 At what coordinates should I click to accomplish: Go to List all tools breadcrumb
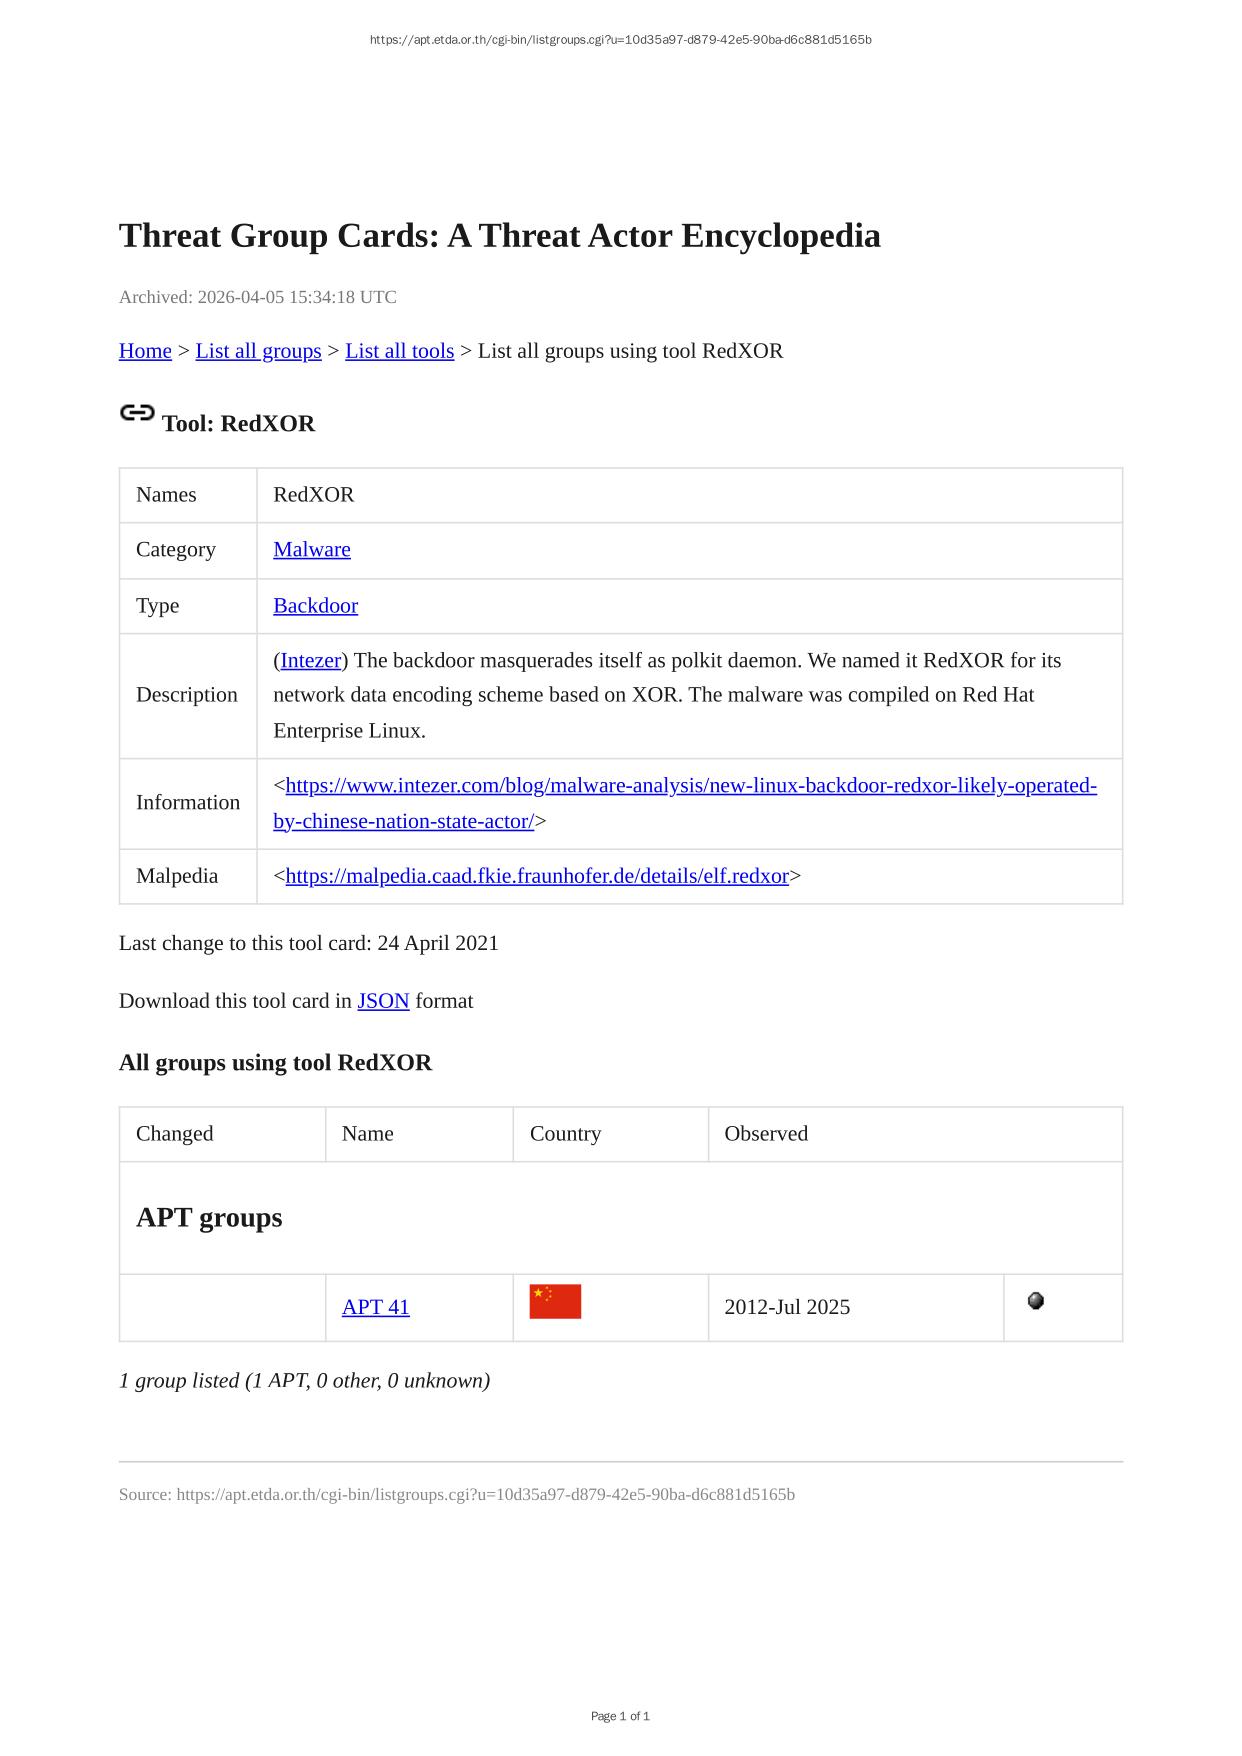399,351
